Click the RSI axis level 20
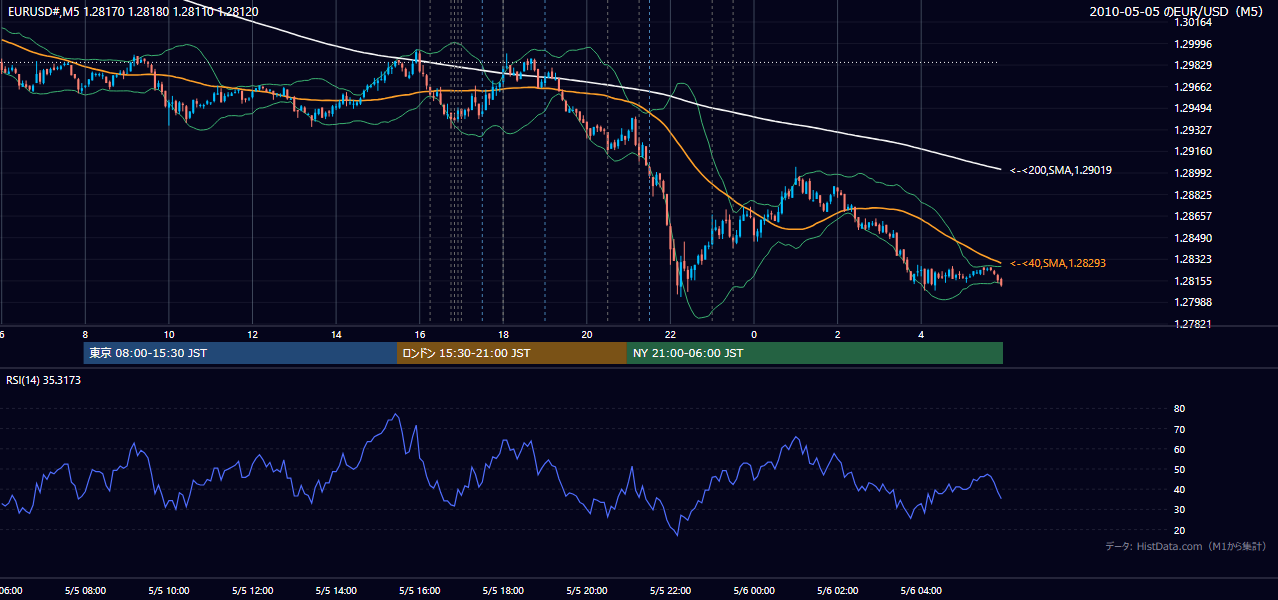 point(1179,530)
